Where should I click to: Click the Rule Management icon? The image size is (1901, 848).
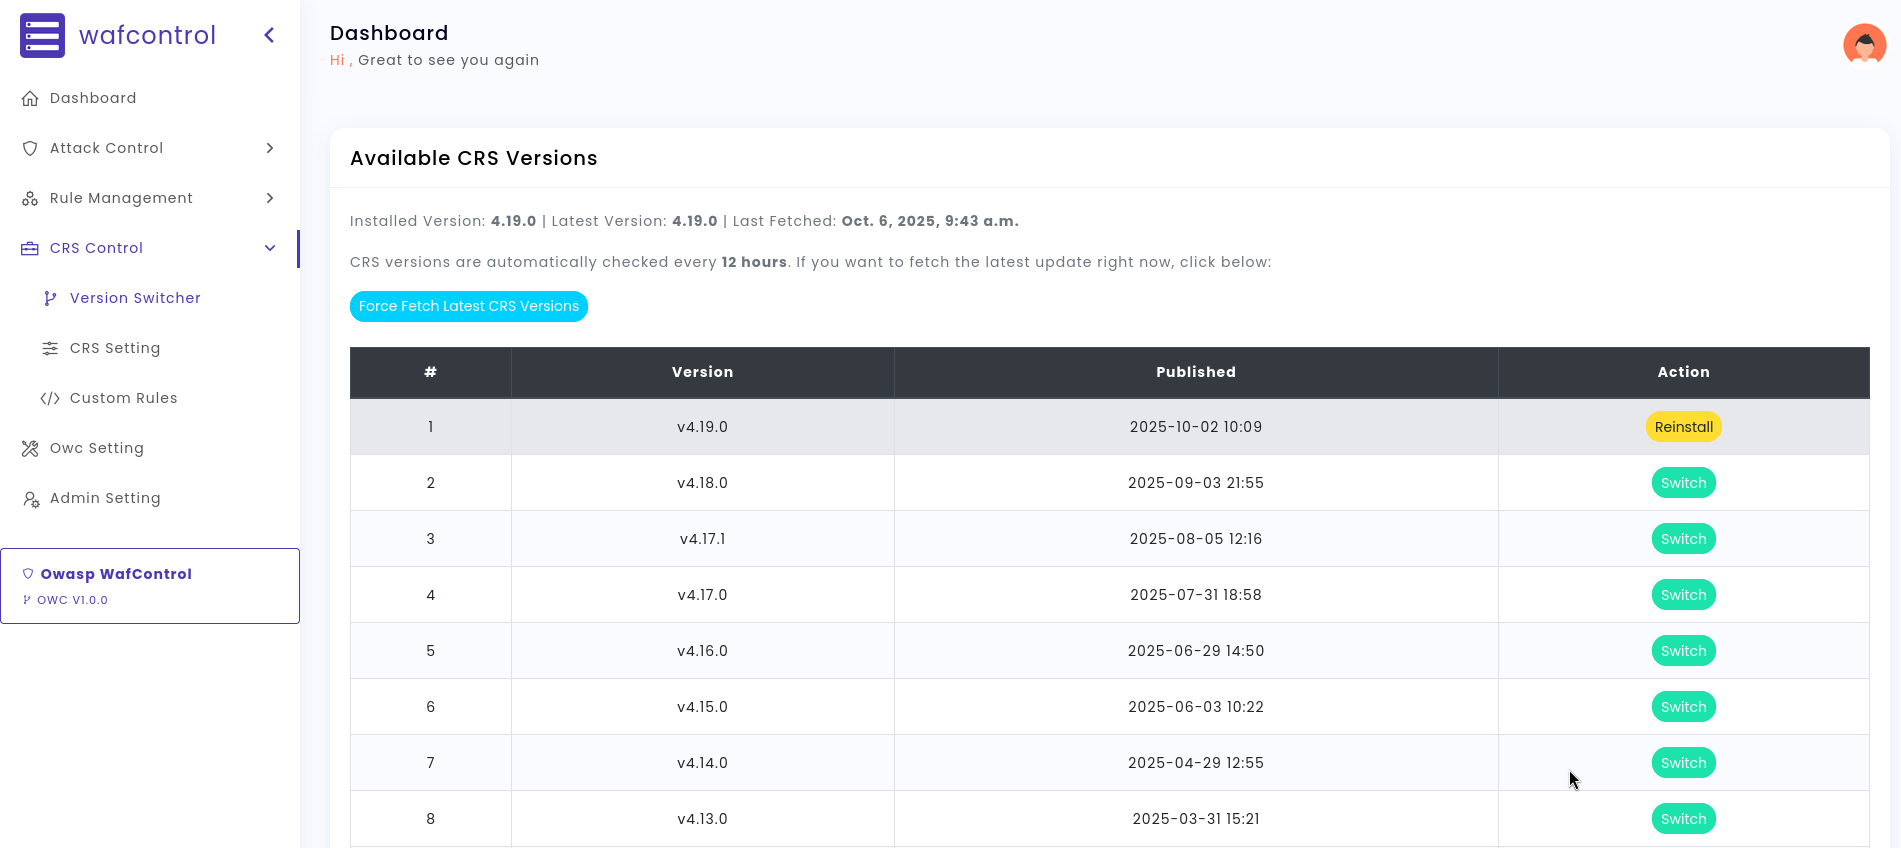(x=30, y=198)
